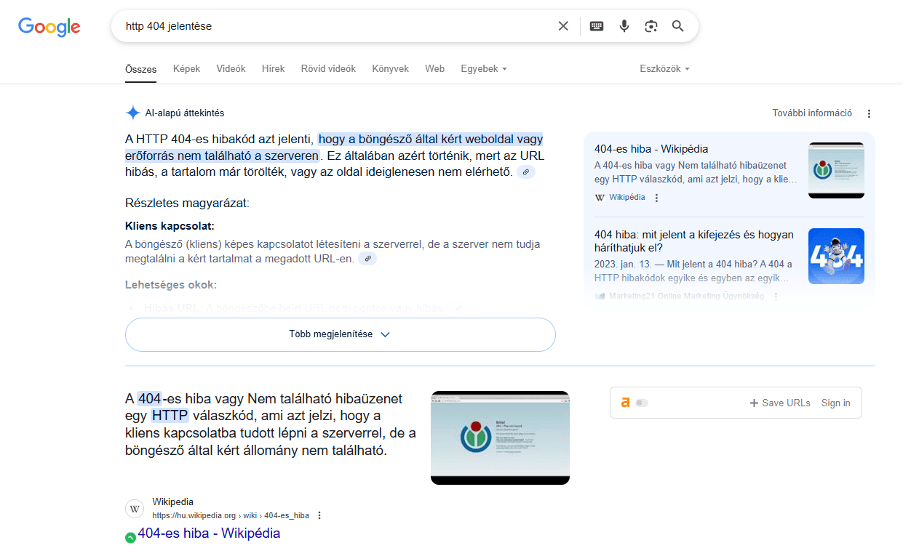Click the Google logo
904x556 pixels.
pyautogui.click(x=49, y=27)
